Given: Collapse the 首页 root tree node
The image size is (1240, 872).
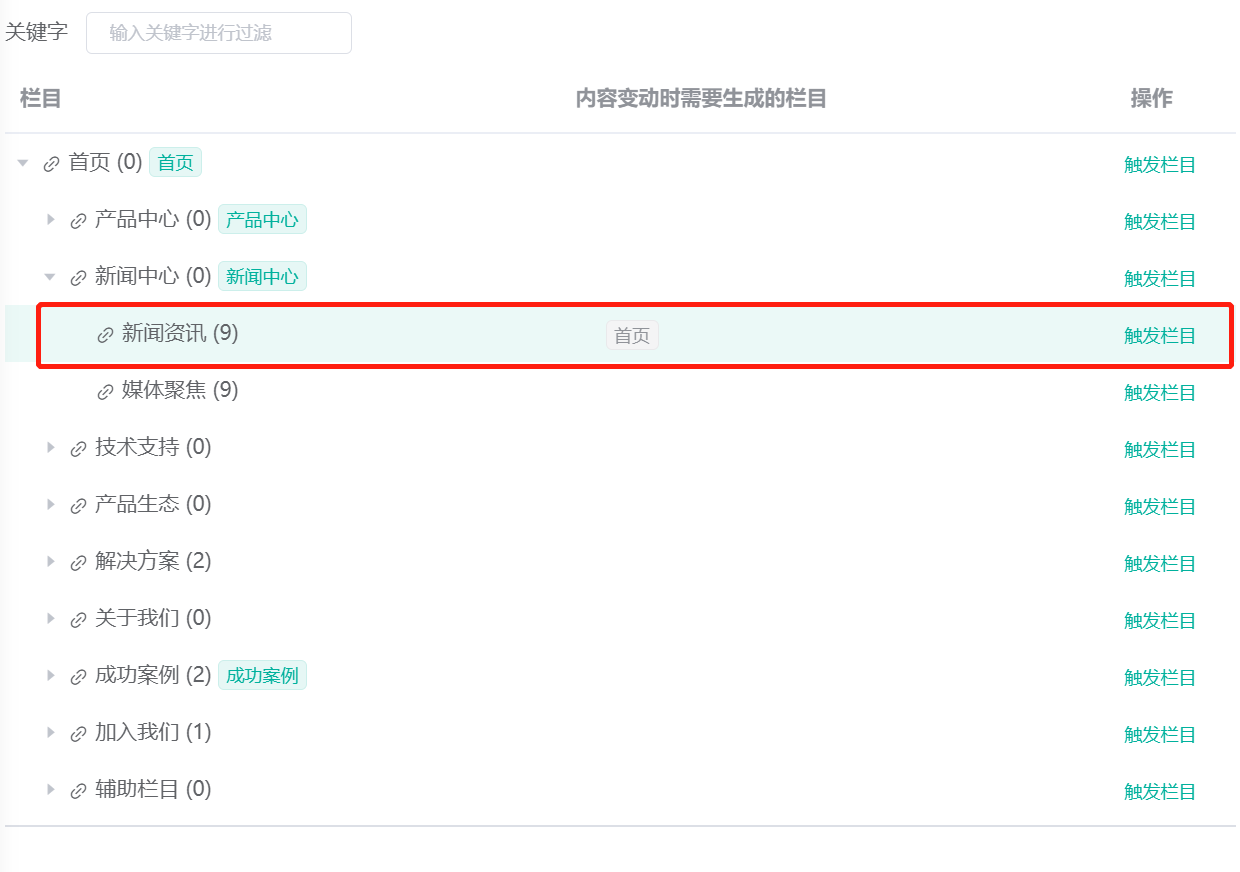Looking at the screenshot, I should click(23, 162).
